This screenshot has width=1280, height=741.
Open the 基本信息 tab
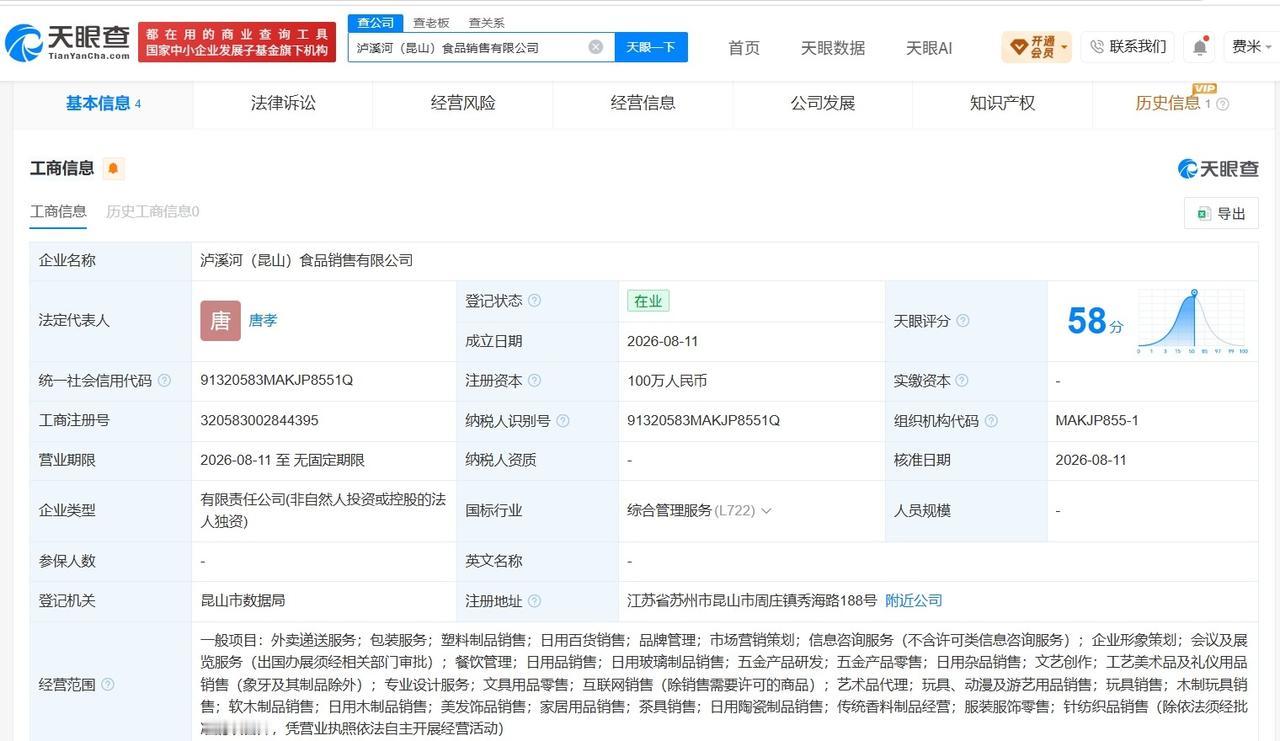point(103,103)
